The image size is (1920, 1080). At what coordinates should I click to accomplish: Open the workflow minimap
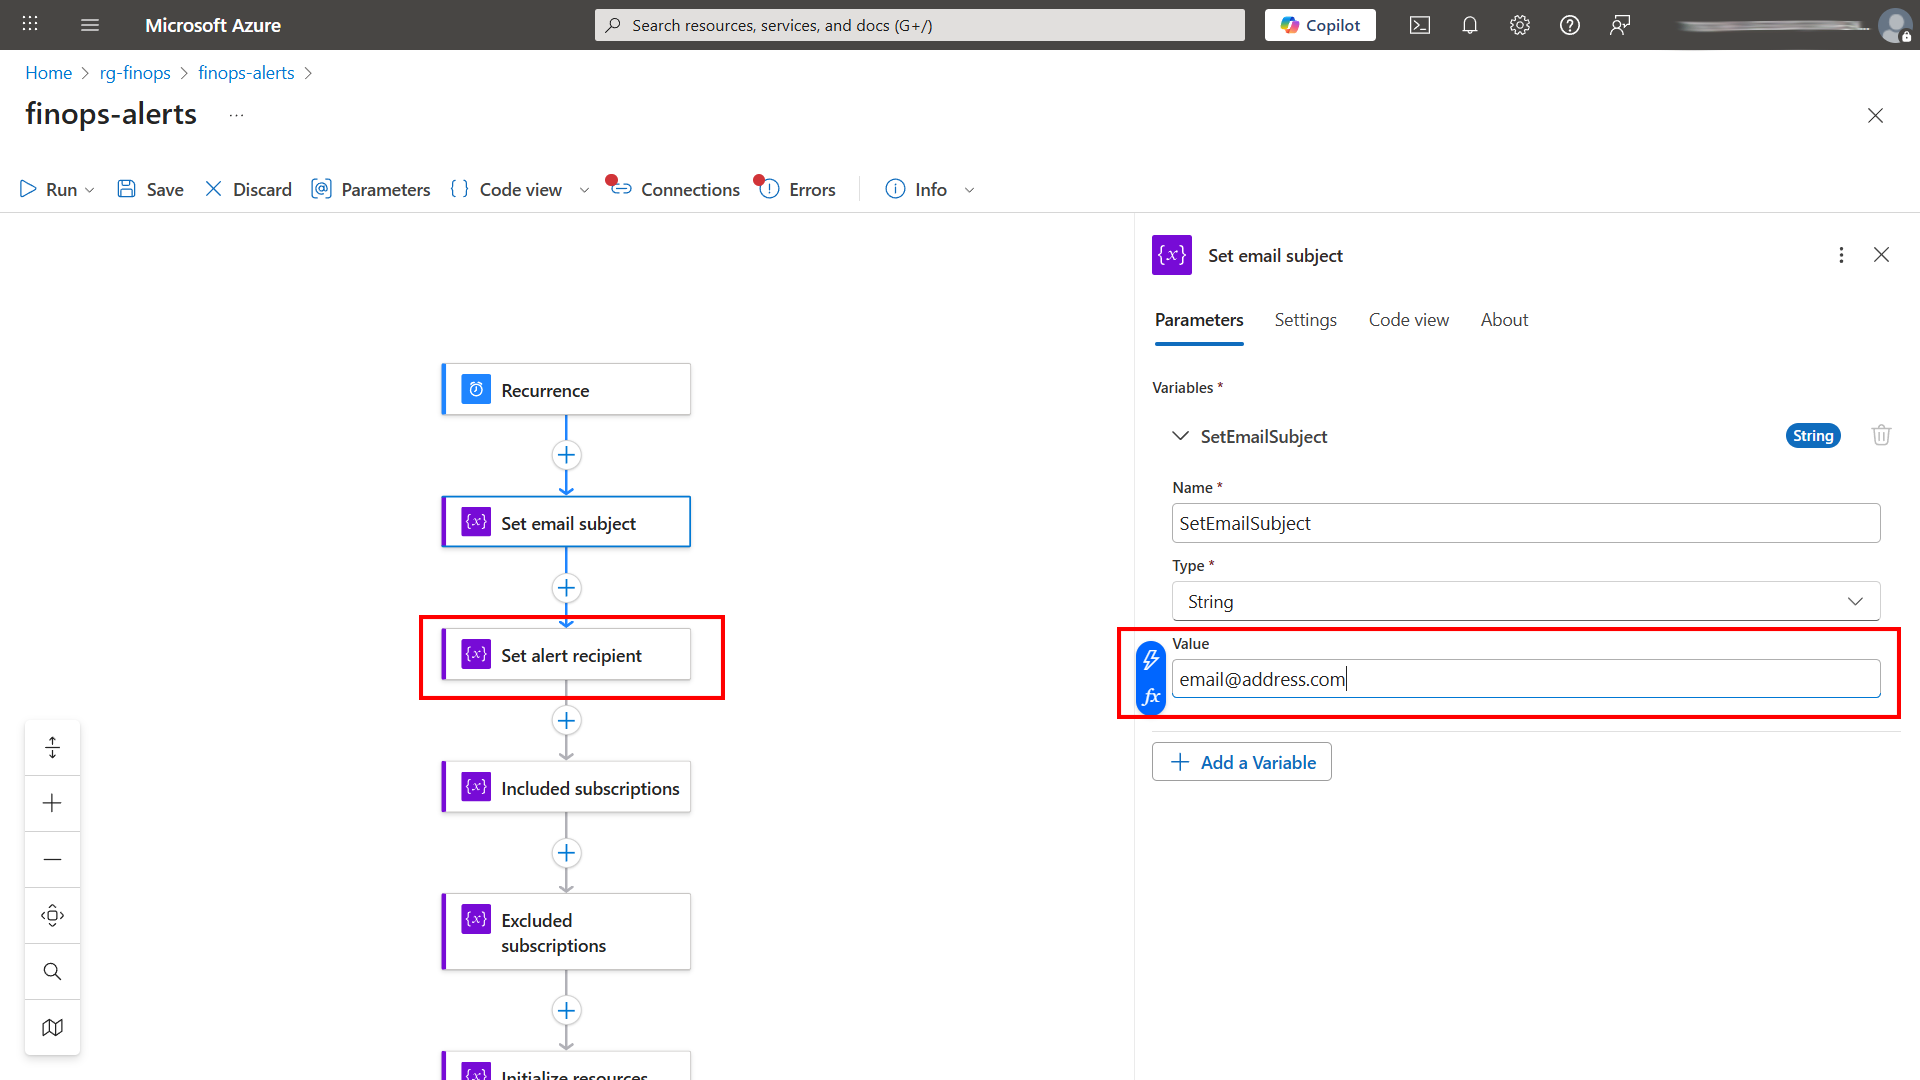point(52,1027)
